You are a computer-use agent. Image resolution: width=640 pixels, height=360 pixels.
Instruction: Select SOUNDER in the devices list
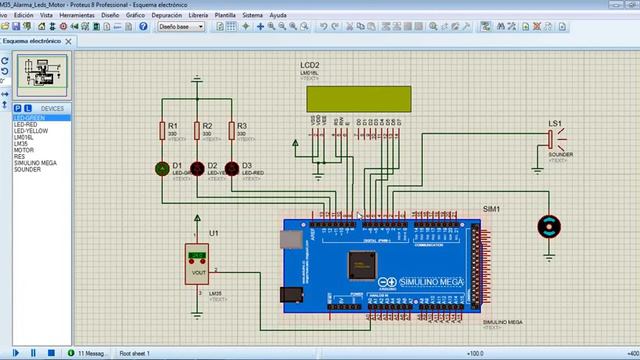pos(42,169)
